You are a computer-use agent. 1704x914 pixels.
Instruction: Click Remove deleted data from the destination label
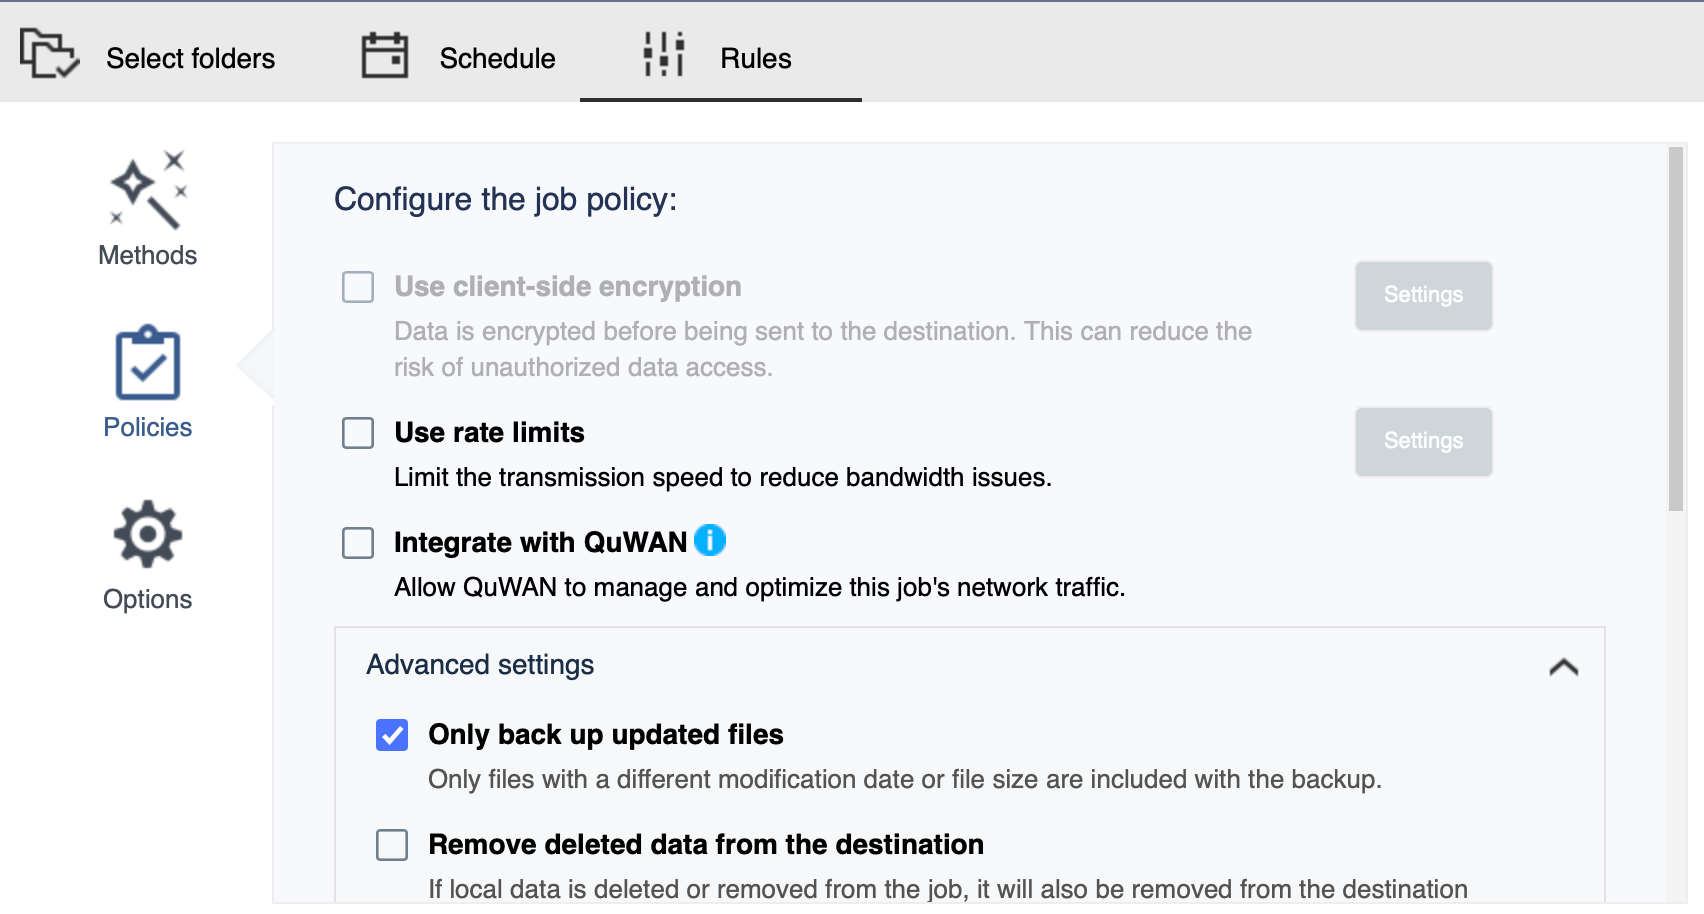click(x=706, y=844)
